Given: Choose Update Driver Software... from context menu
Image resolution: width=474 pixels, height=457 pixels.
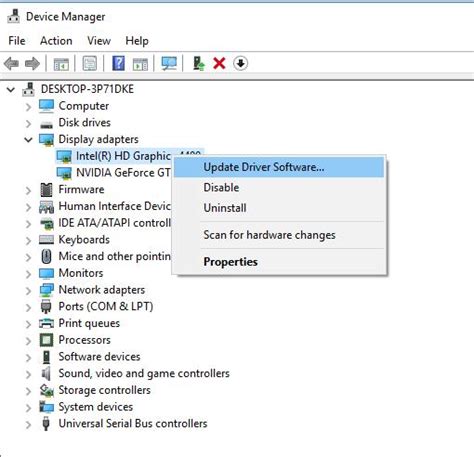Looking at the screenshot, I should click(279, 167).
